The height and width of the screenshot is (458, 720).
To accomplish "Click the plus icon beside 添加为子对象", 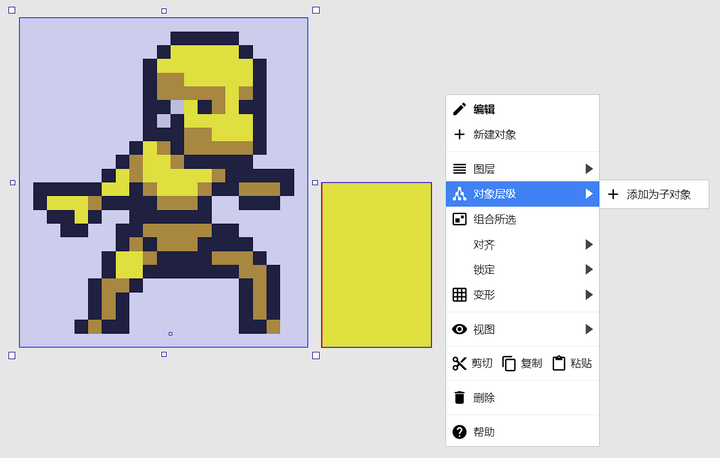I will [x=613, y=194].
